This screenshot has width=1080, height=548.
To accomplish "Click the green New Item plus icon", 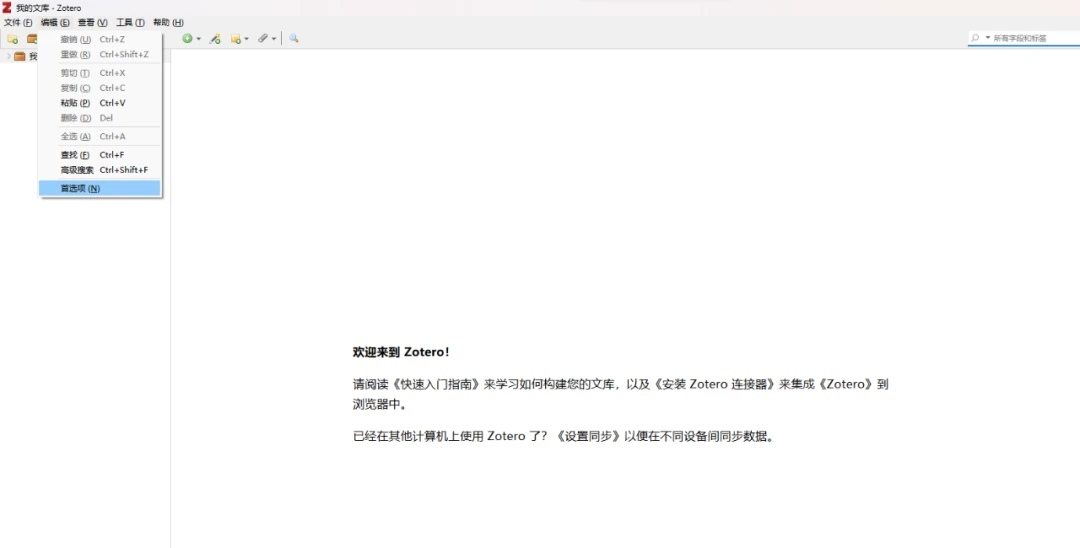I will coord(187,39).
